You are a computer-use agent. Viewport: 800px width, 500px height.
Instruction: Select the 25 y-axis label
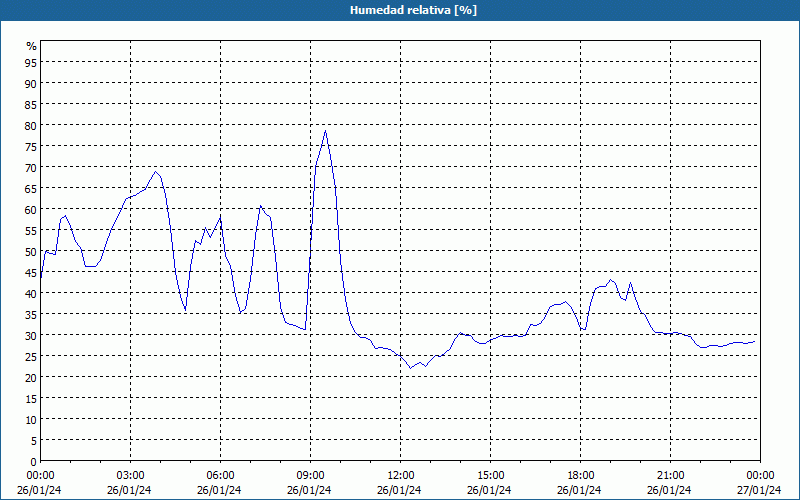point(31,356)
